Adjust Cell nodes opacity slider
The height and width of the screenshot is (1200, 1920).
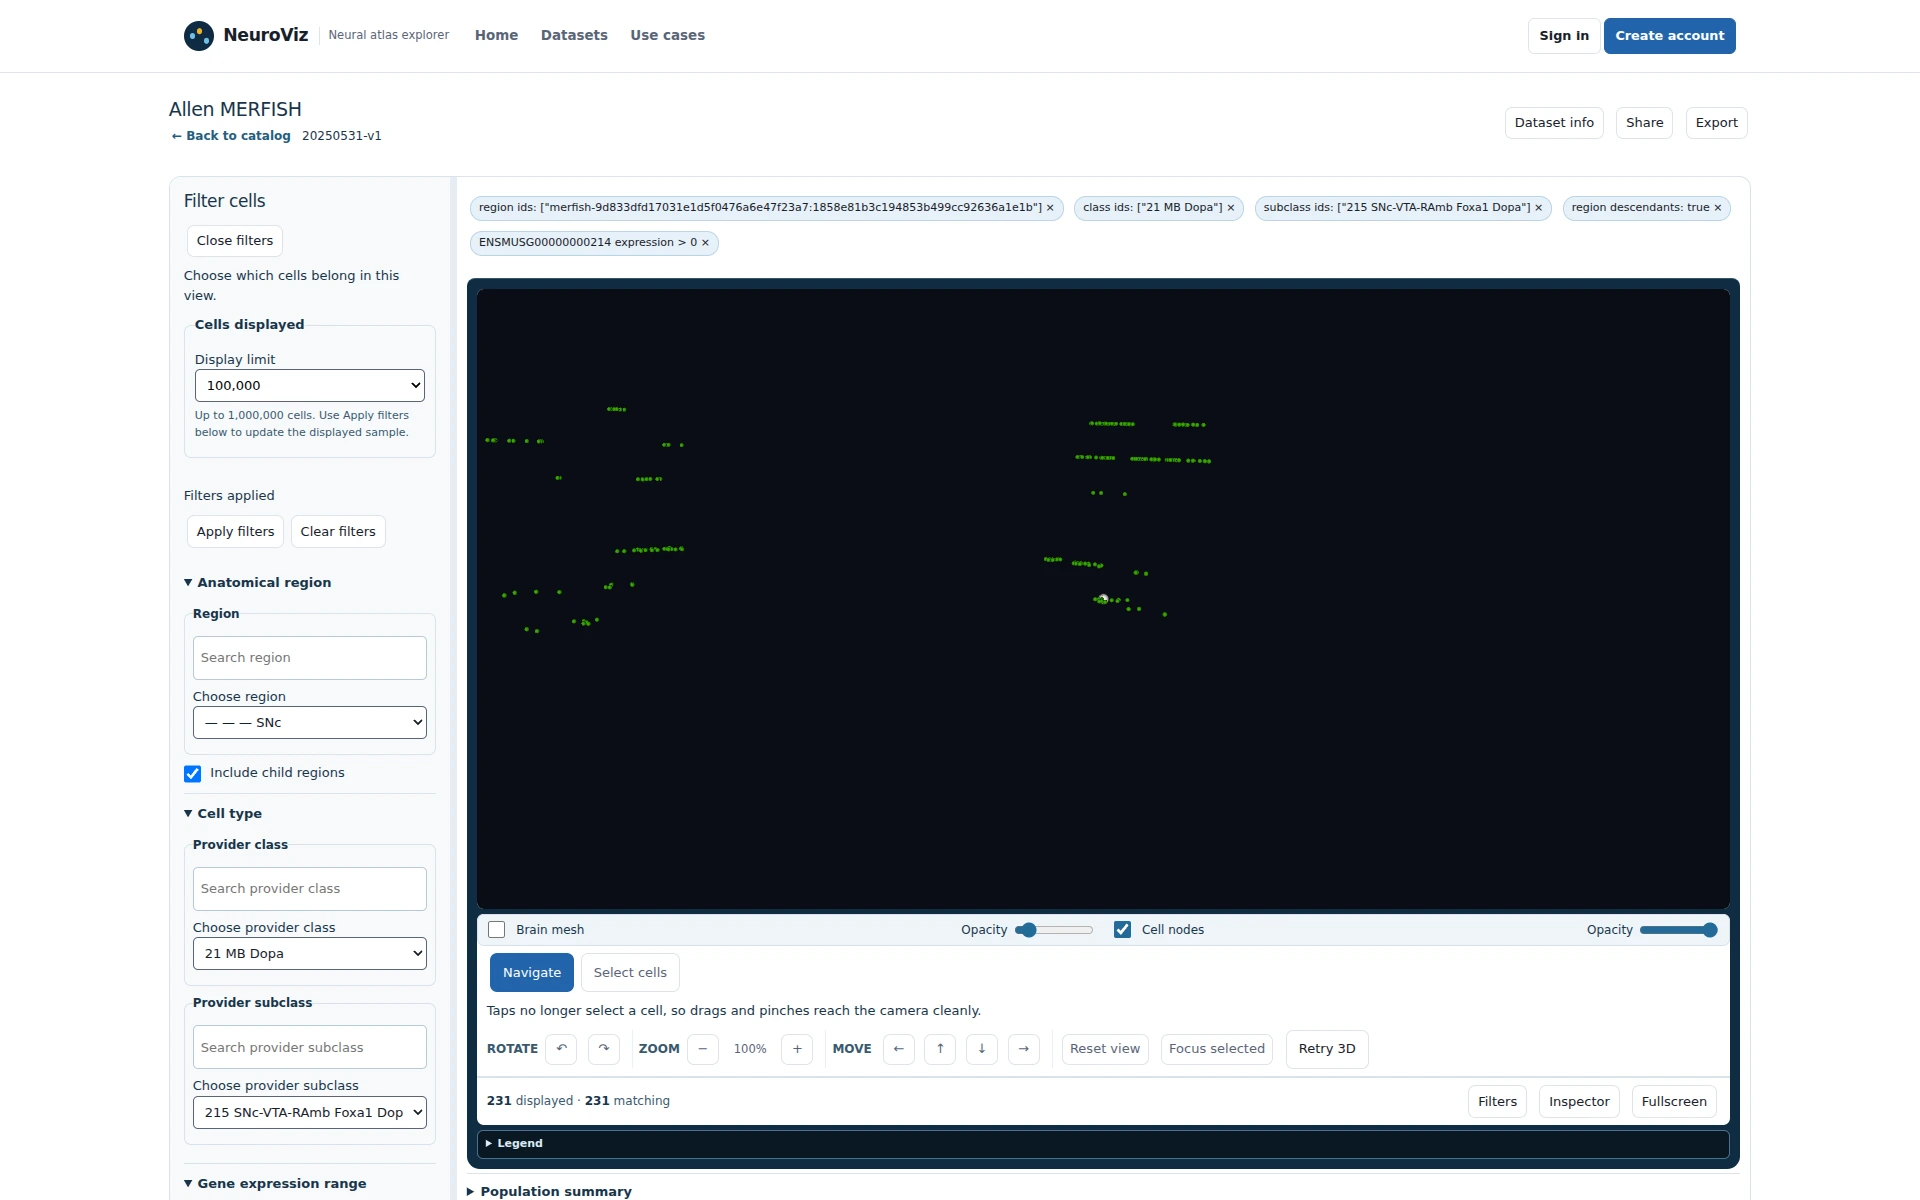coord(1679,930)
